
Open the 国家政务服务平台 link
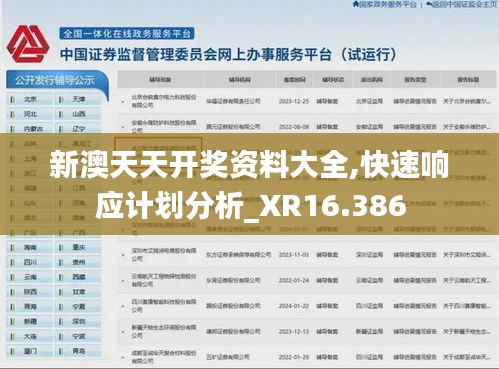pyautogui.click(x=385, y=4)
